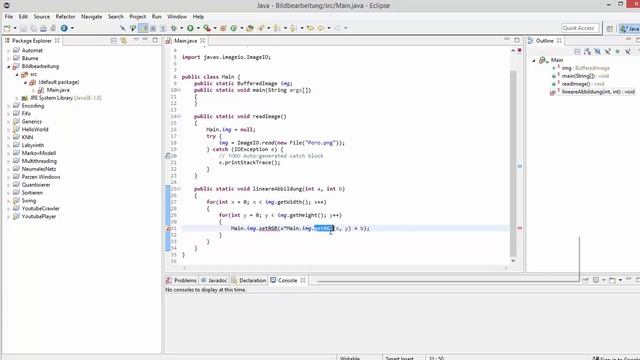Select the NeuralesNetz project

click(x=39, y=169)
